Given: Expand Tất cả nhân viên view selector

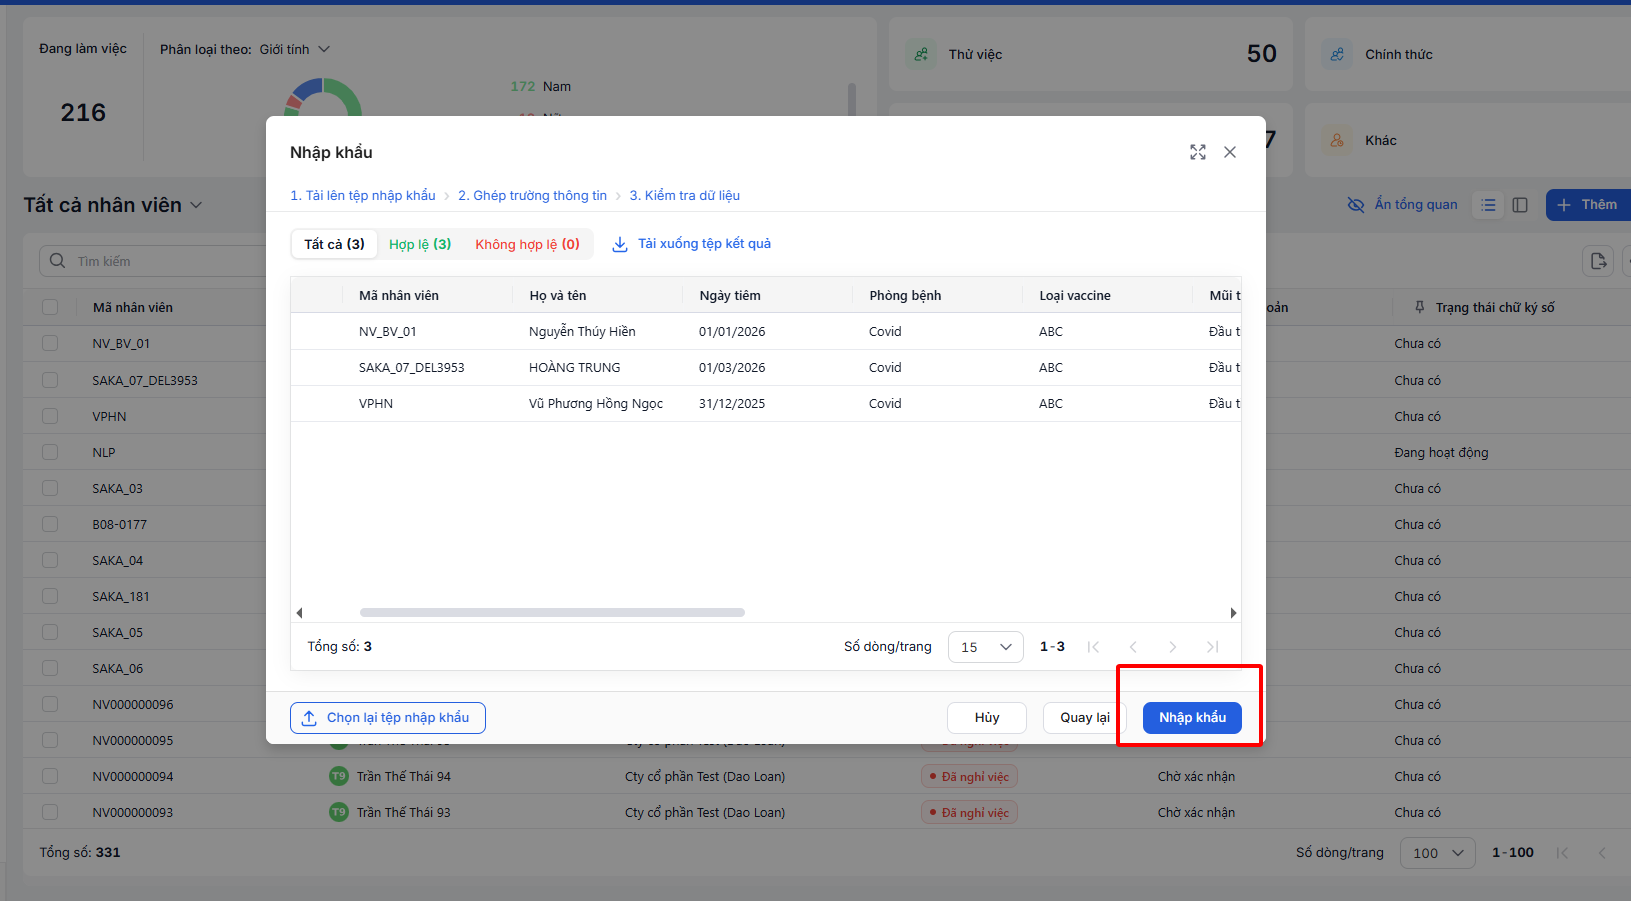Looking at the screenshot, I should 196,205.
